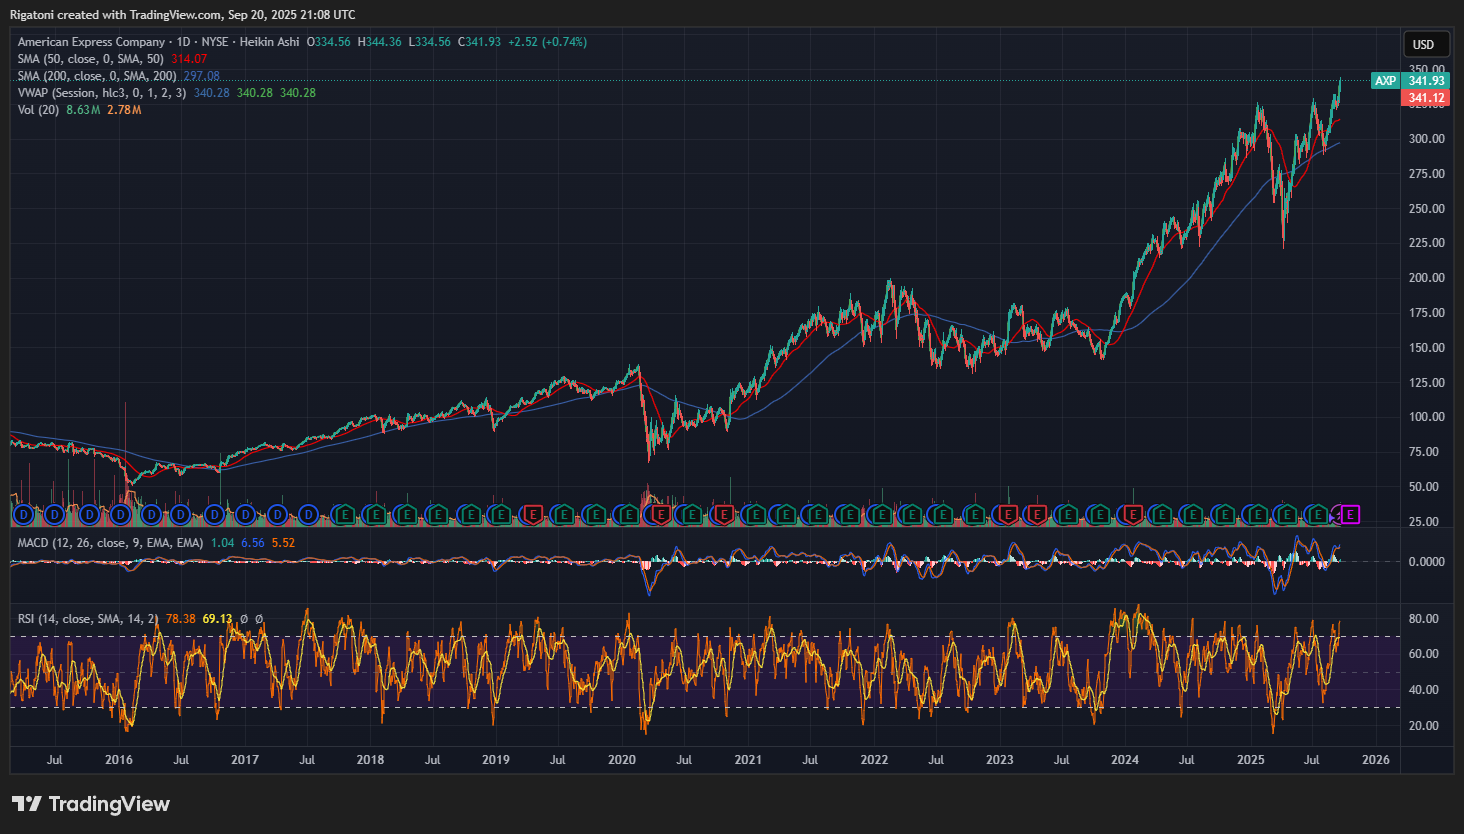
Task: Click the 2024 label on time axis
Action: pyautogui.click(x=1125, y=760)
